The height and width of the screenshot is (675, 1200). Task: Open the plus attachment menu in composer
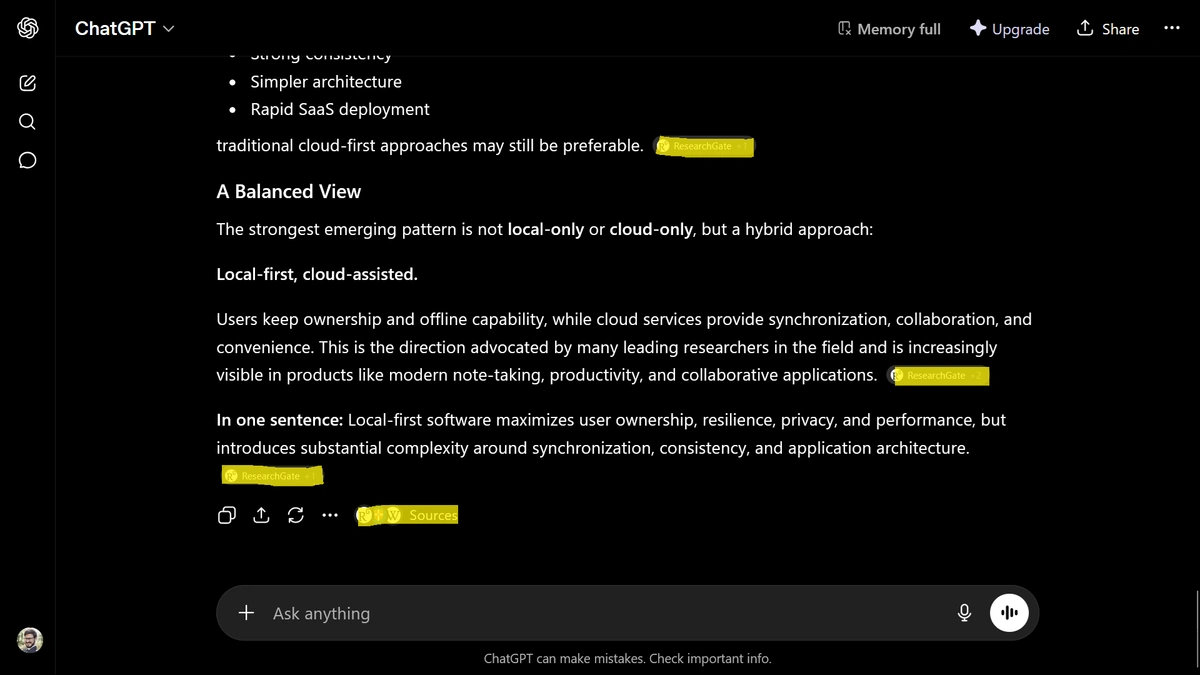point(246,613)
